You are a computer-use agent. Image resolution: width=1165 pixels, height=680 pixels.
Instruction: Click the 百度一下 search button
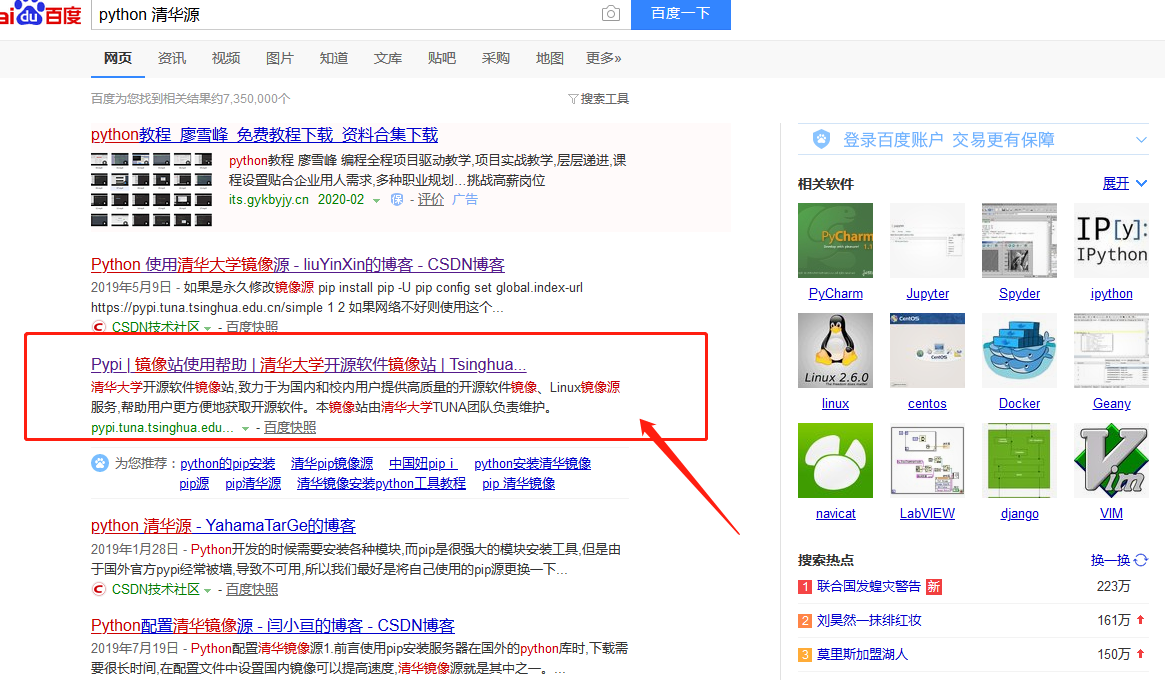[681, 13]
